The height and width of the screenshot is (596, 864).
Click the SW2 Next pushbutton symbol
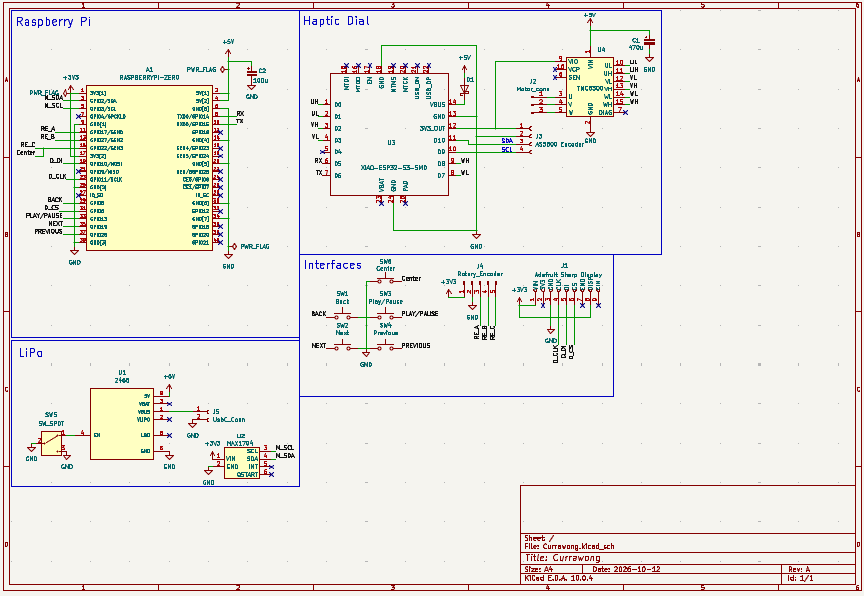[x=342, y=348]
